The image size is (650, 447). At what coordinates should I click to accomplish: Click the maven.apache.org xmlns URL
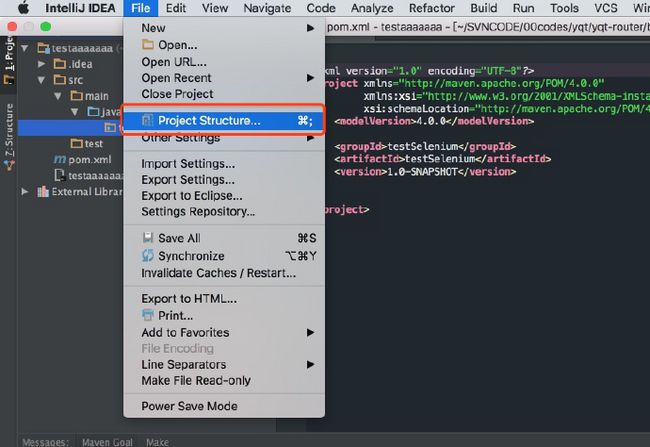pos(502,83)
